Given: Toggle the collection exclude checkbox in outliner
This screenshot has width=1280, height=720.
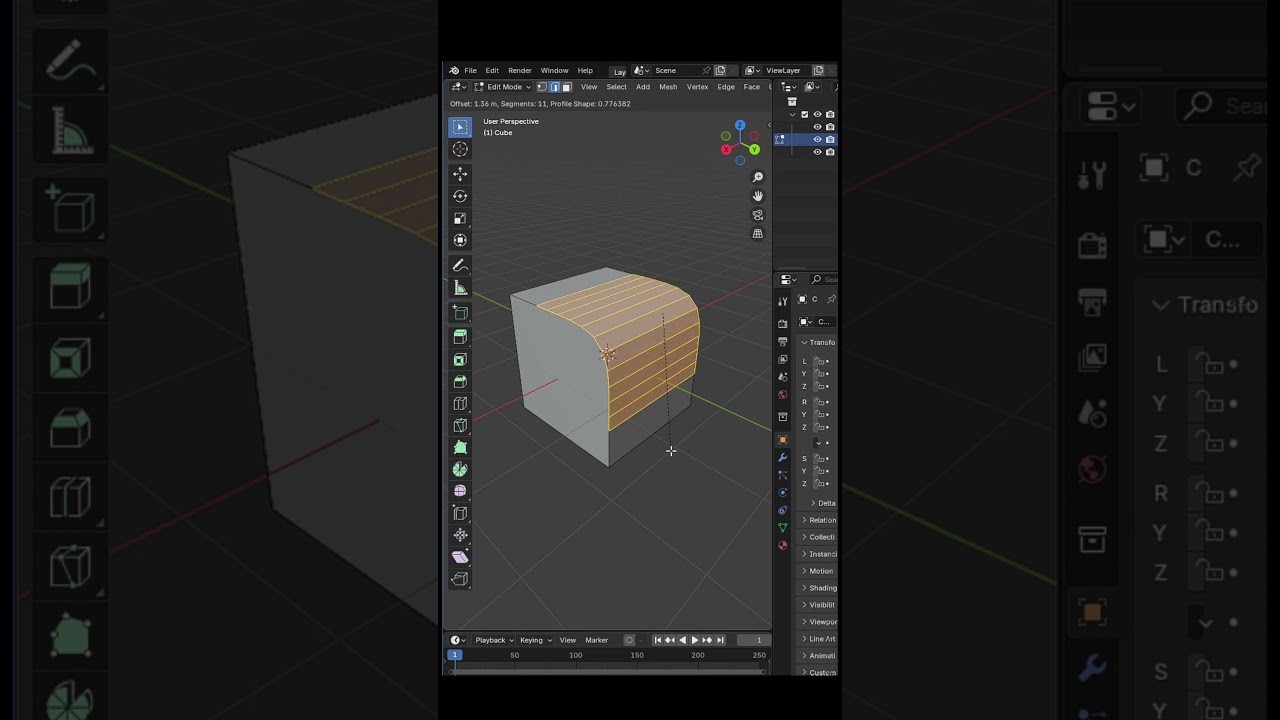Looking at the screenshot, I should pos(805,114).
